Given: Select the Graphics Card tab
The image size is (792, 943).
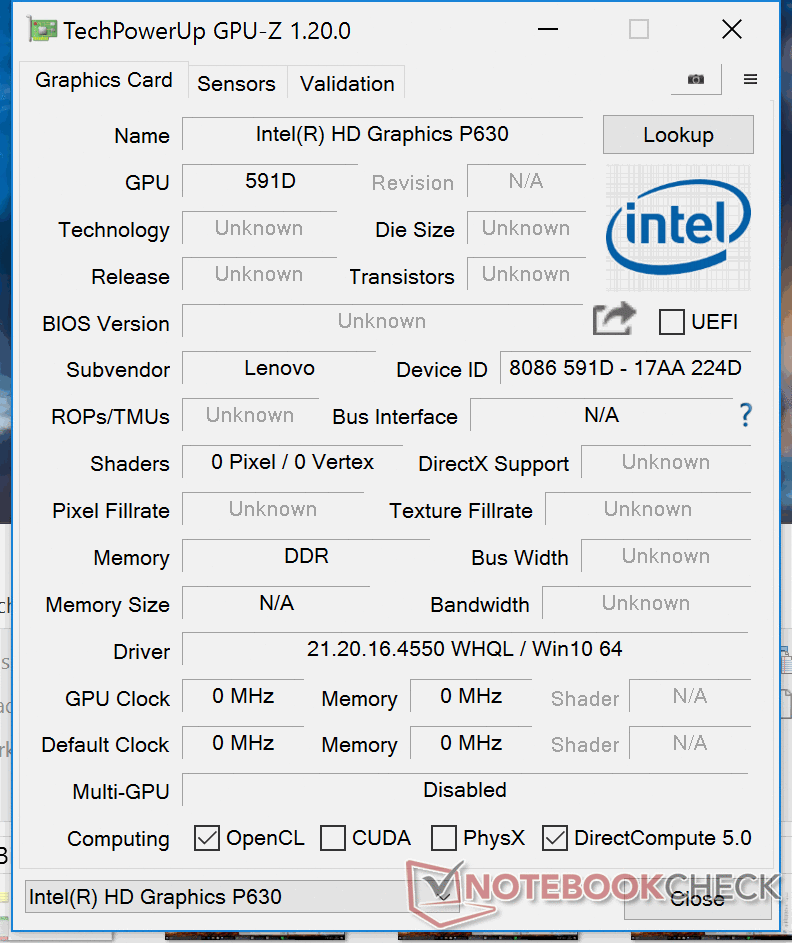Looking at the screenshot, I should [104, 80].
